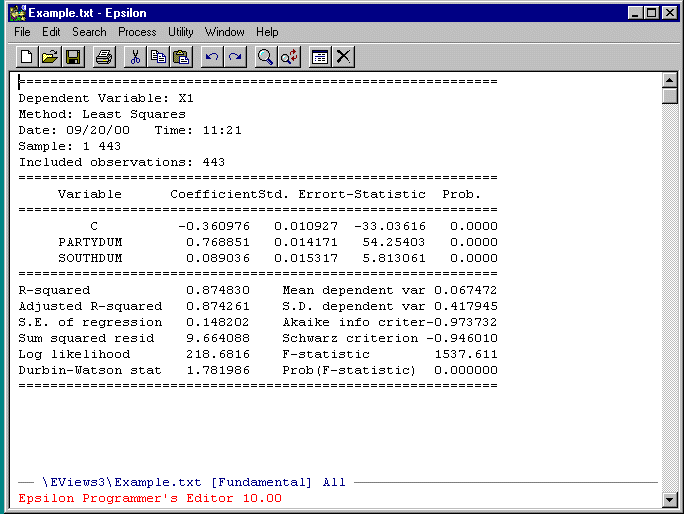Click the New file toolbar icon
Screen dimensions: 684x514
[27, 57]
